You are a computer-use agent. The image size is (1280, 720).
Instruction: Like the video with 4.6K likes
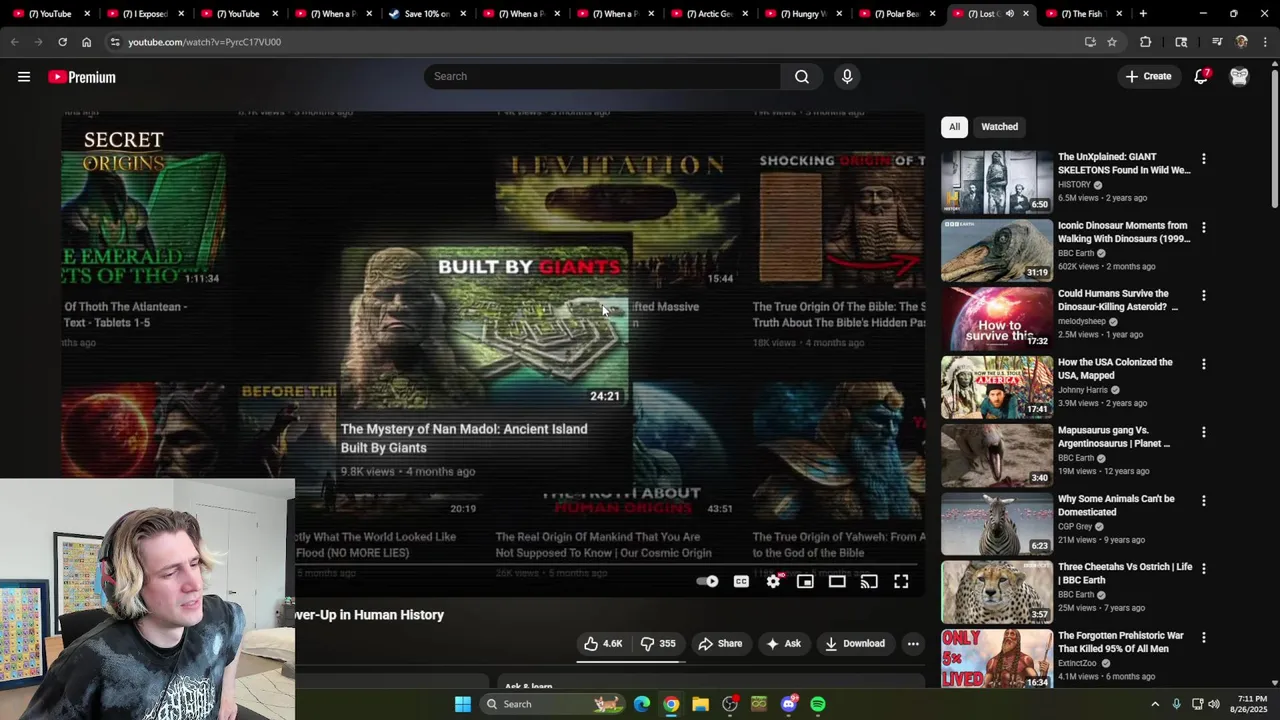604,644
